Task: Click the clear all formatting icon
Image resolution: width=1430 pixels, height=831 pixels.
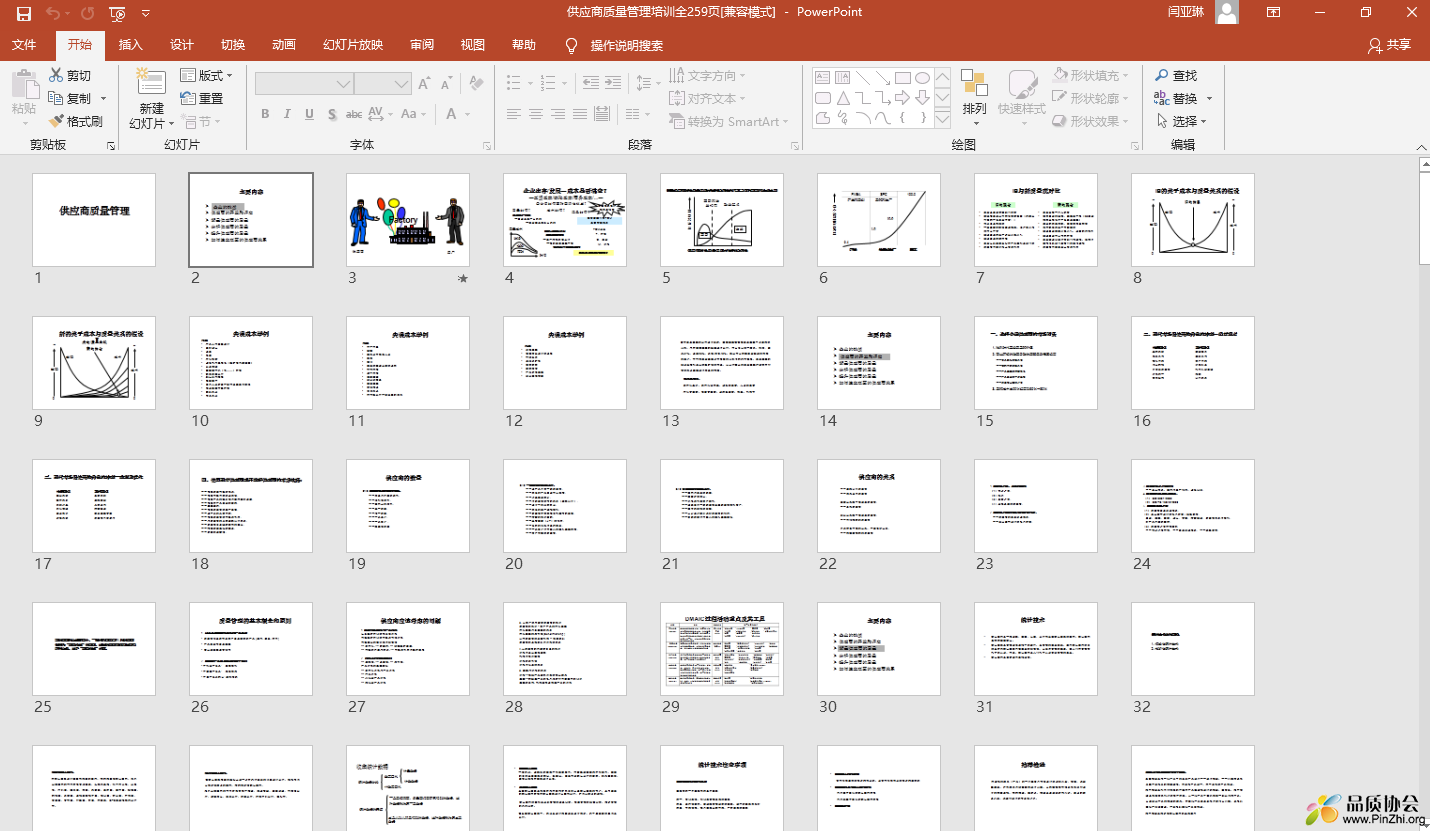Action: (x=476, y=84)
